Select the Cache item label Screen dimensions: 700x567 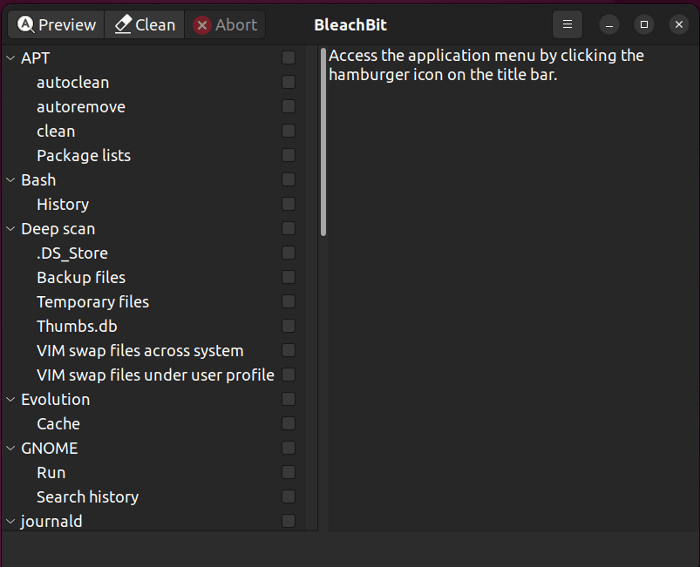pos(58,424)
